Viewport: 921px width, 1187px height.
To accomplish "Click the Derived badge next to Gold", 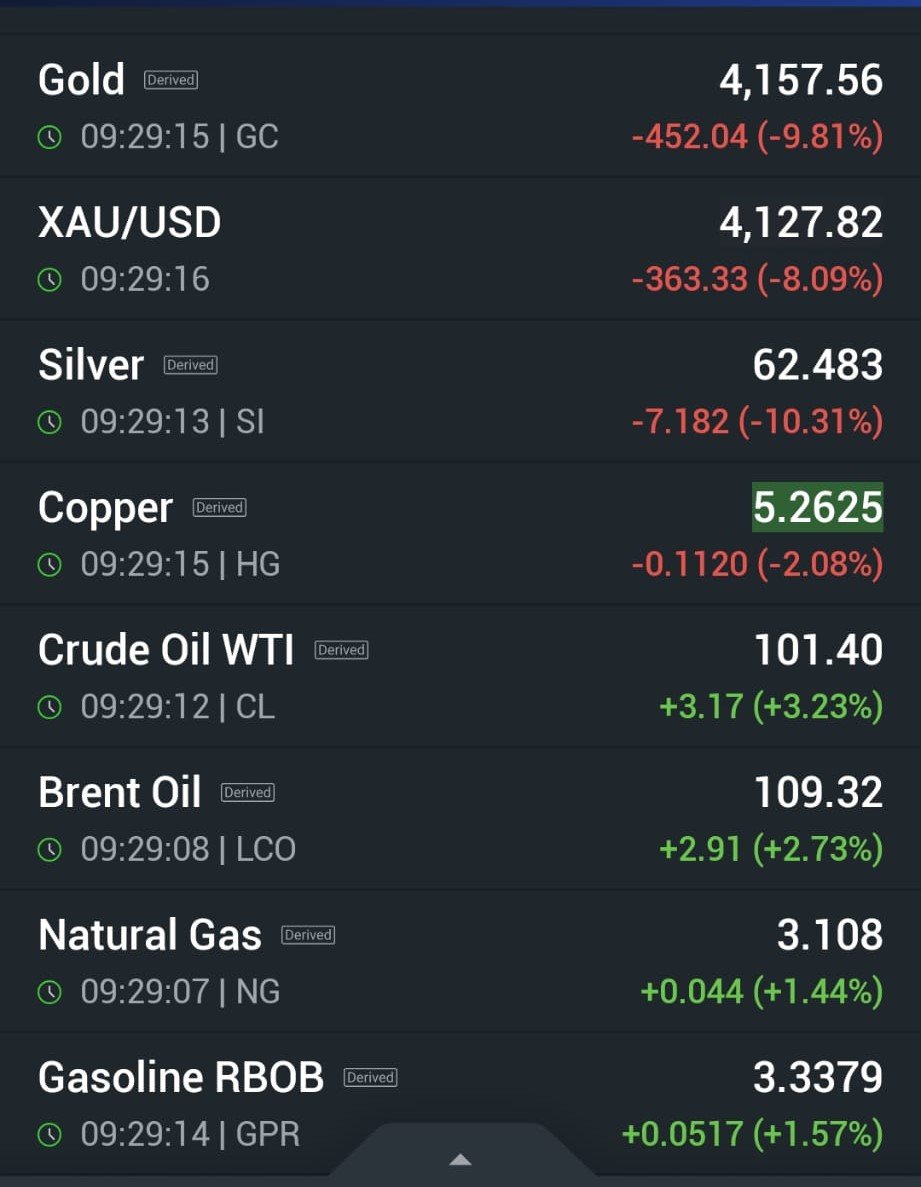I will [x=171, y=80].
